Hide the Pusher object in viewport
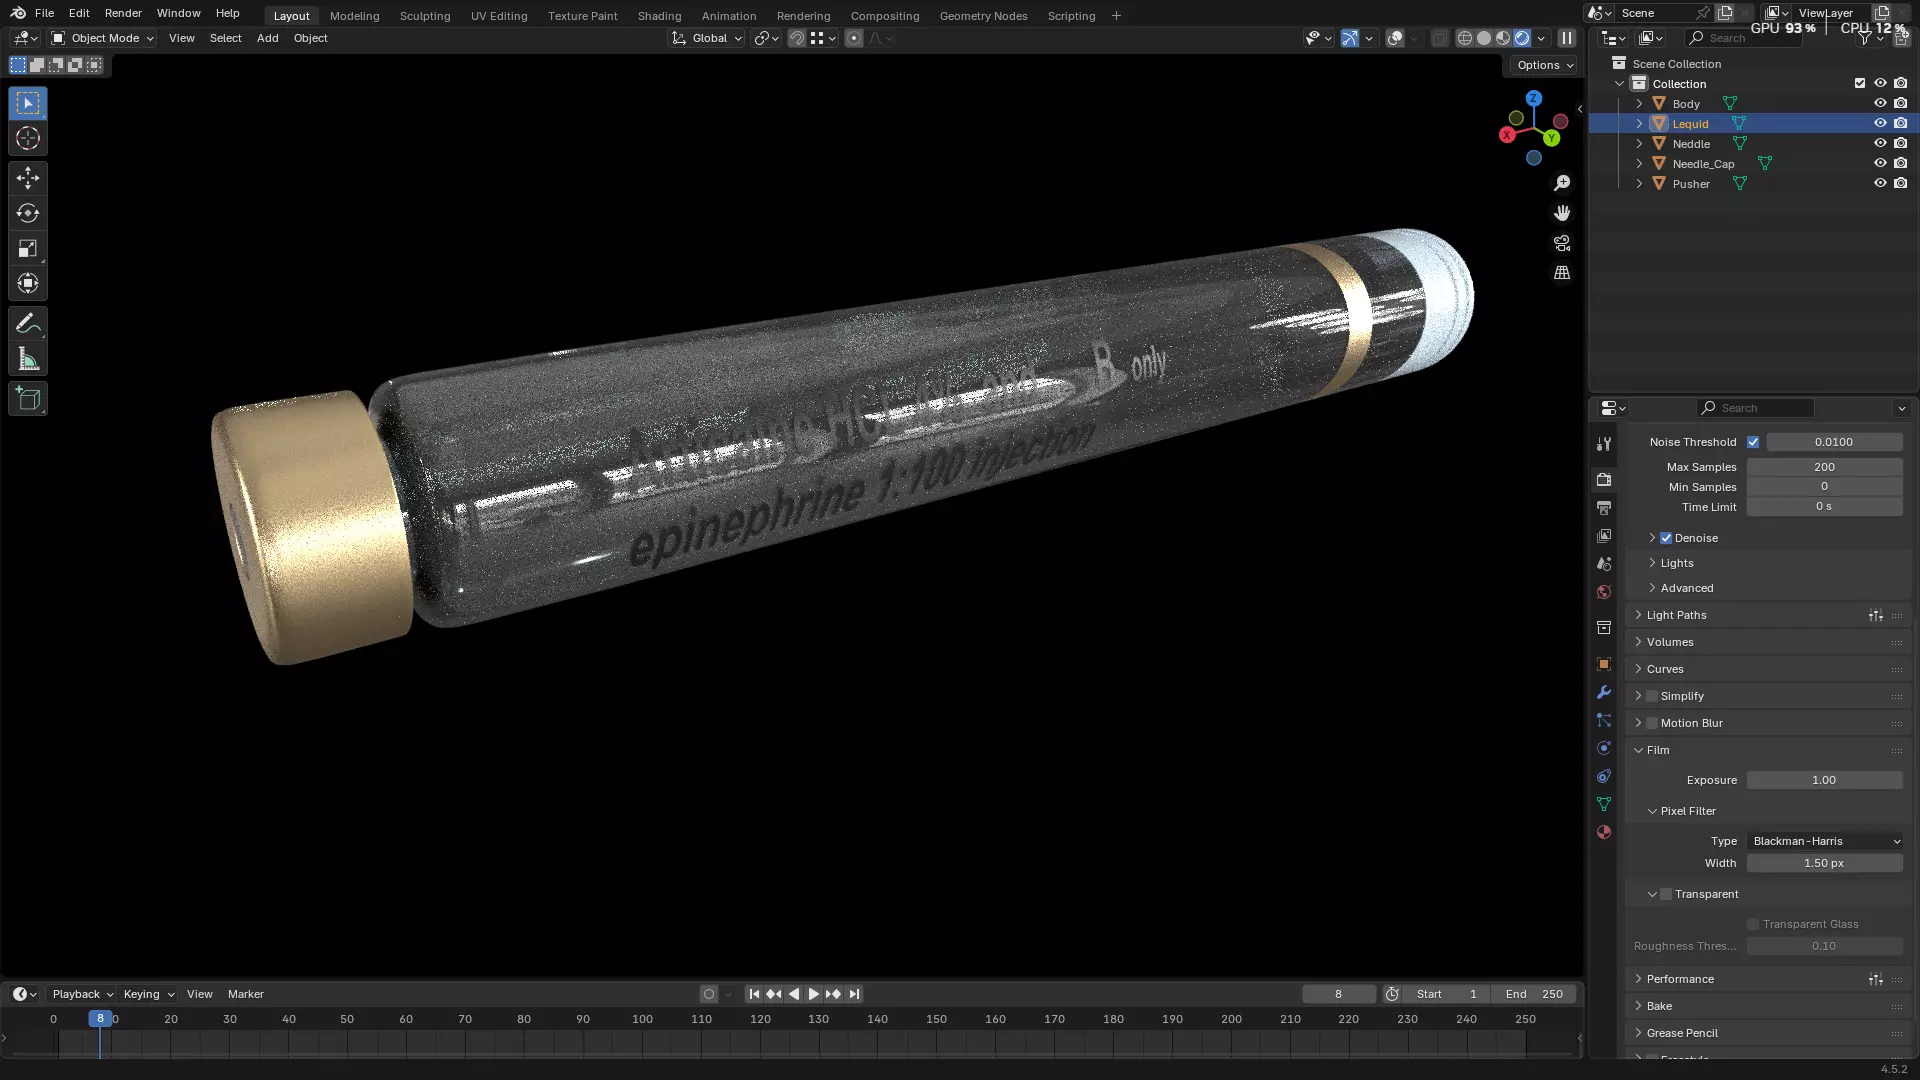Screen dimensions: 1920x1080 pyautogui.click(x=1880, y=183)
